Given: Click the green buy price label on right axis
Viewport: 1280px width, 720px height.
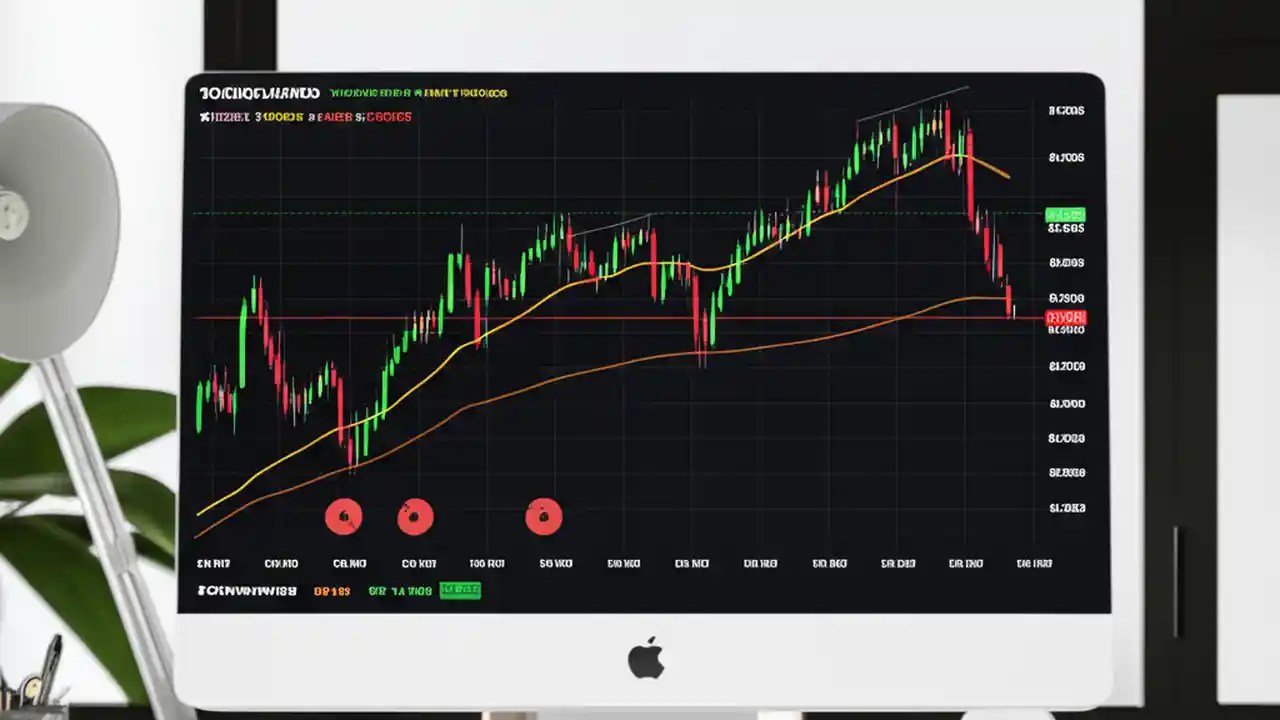Looking at the screenshot, I should coord(1064,213).
